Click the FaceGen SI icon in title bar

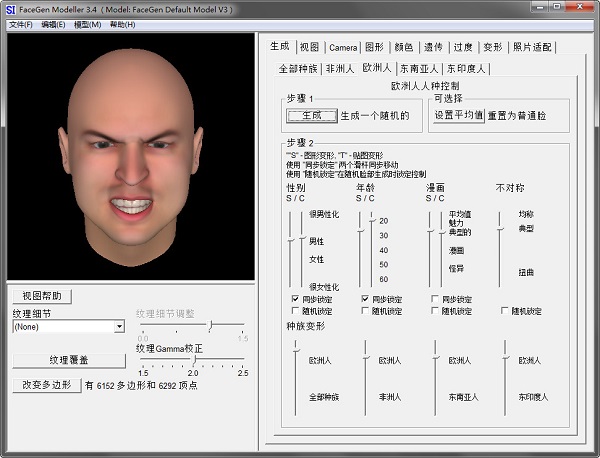(10, 9)
